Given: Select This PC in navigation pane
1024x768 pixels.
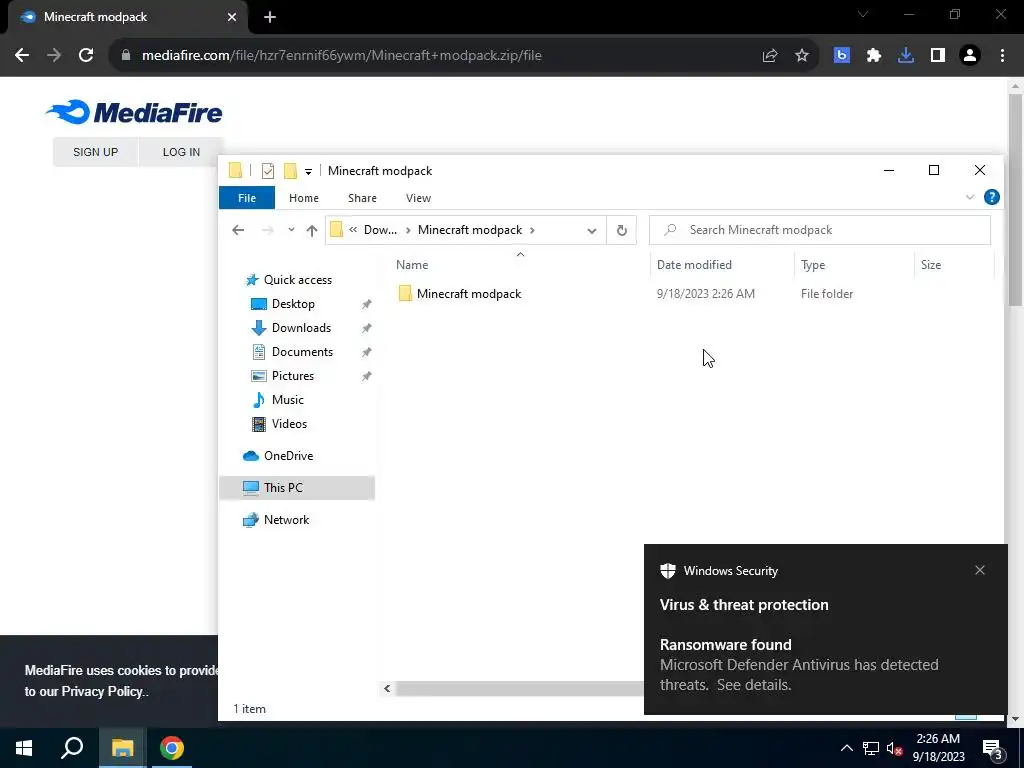Looking at the screenshot, I should [x=297, y=488].
